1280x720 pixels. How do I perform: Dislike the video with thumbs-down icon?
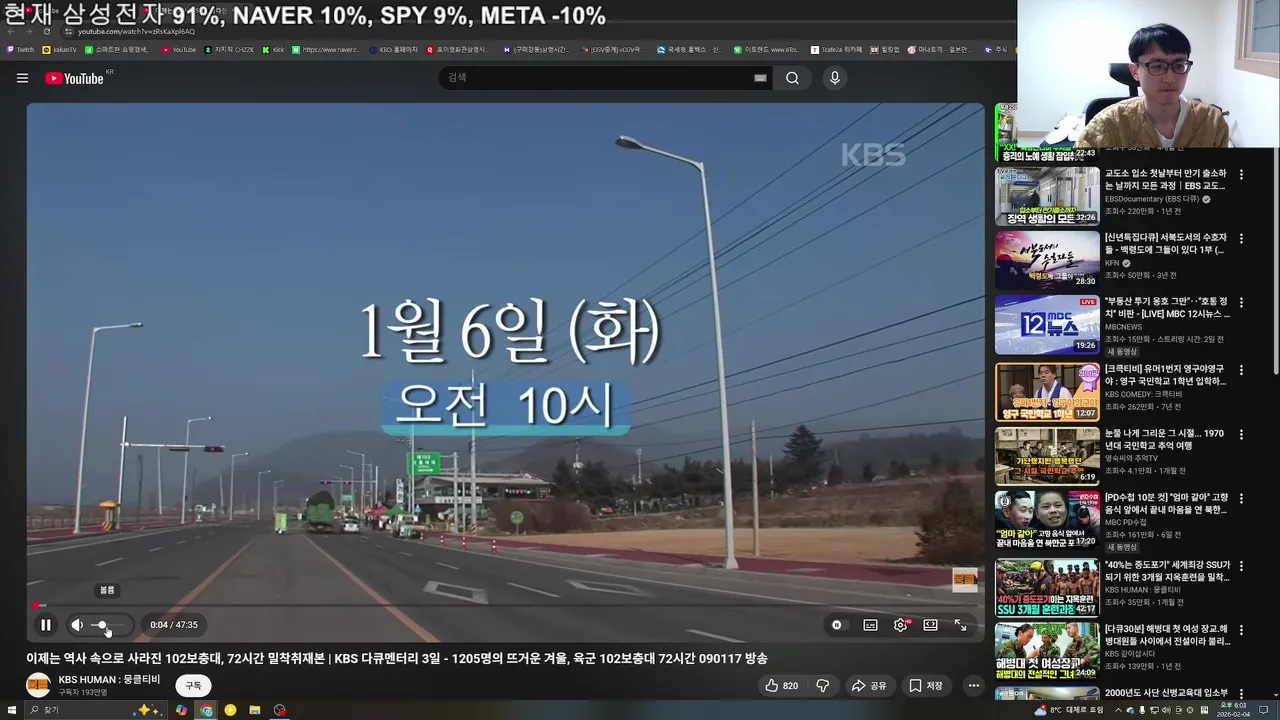[823, 686]
